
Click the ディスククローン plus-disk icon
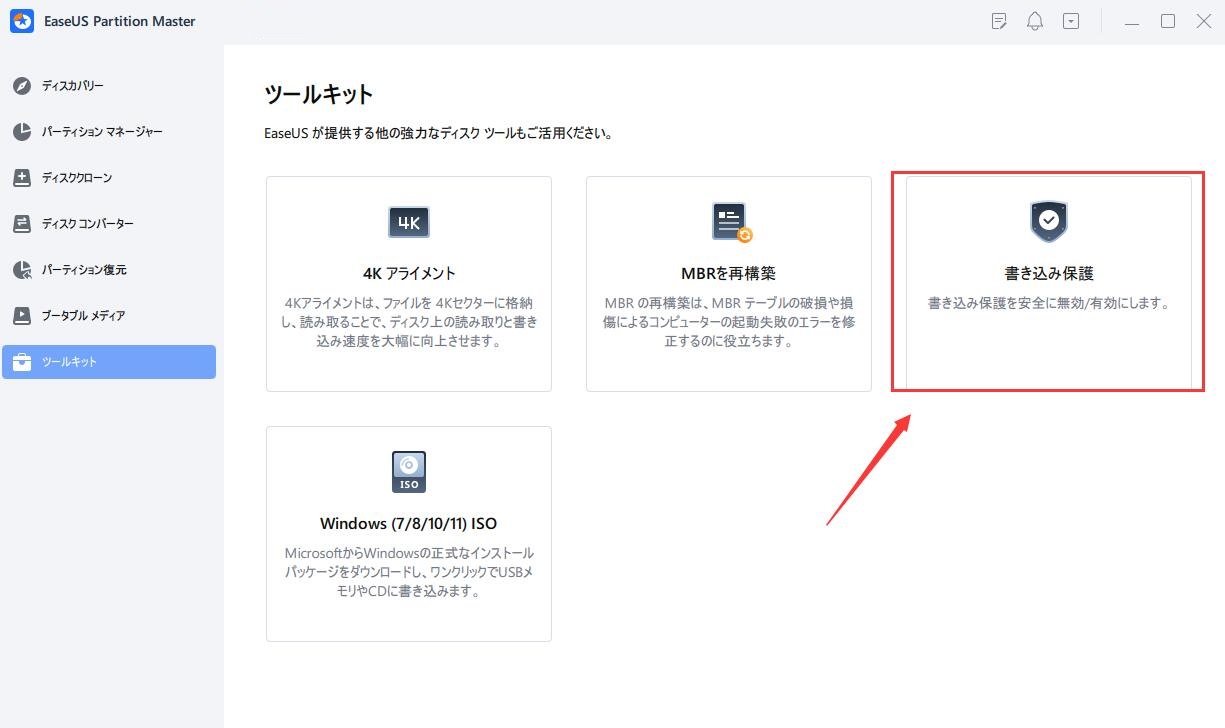[22, 178]
